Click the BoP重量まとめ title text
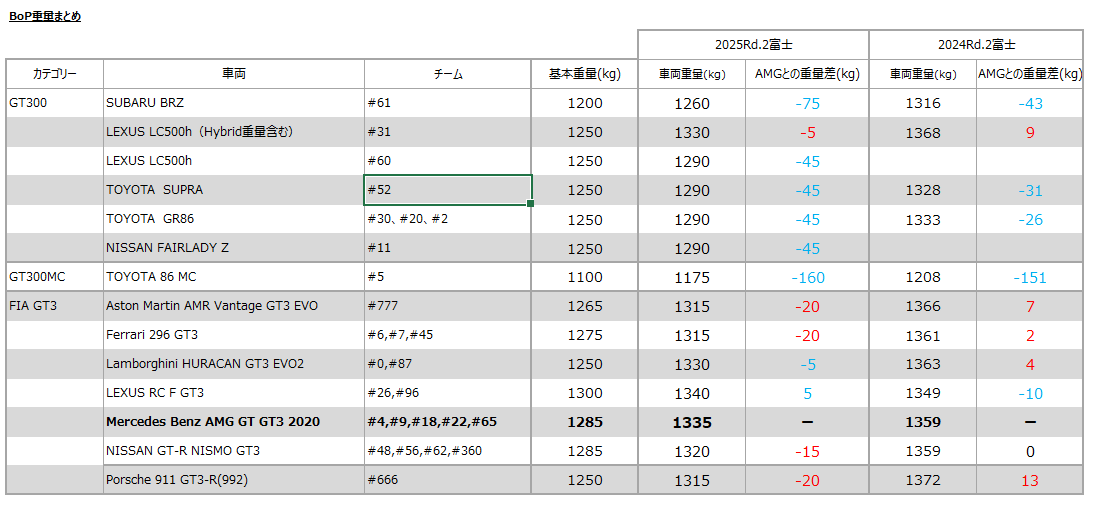This screenshot has width=1107, height=519. coord(45,16)
